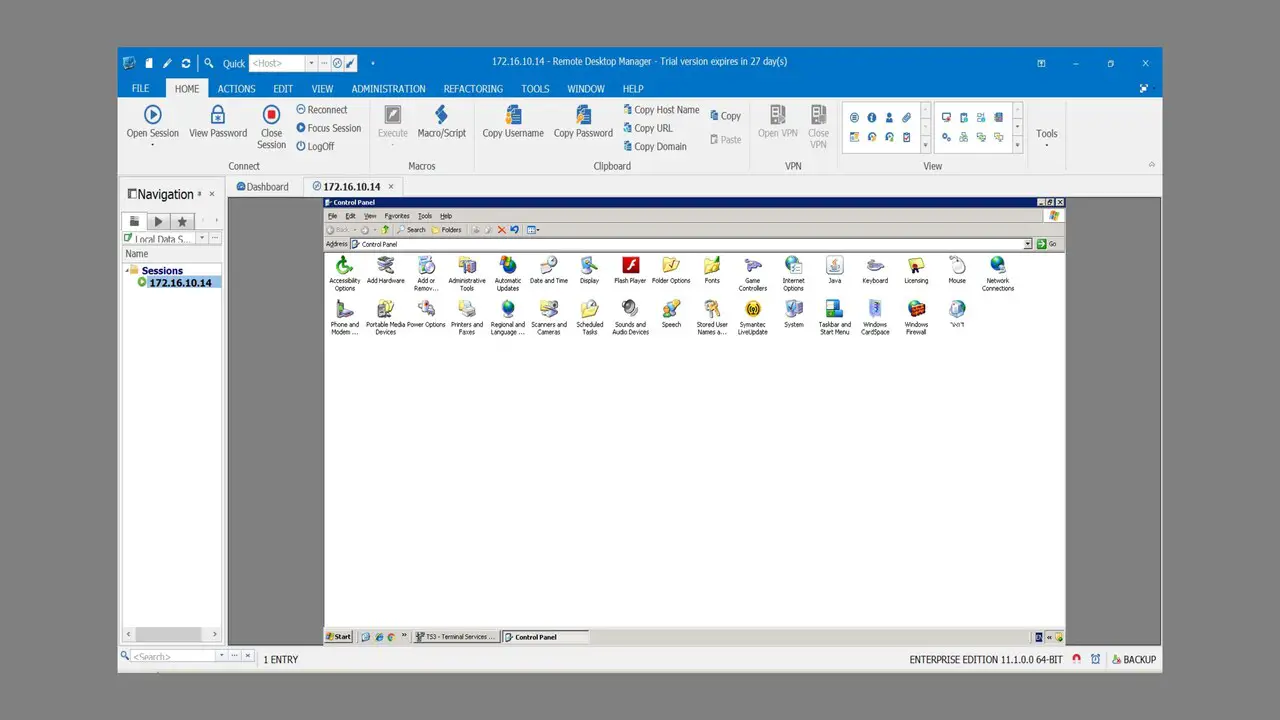Open the Local Data Source dropdown

[x=202, y=238]
